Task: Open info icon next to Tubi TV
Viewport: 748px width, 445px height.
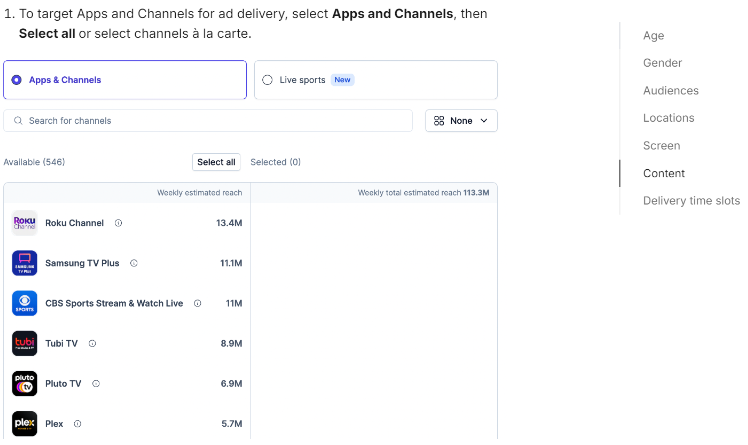Action: point(92,343)
